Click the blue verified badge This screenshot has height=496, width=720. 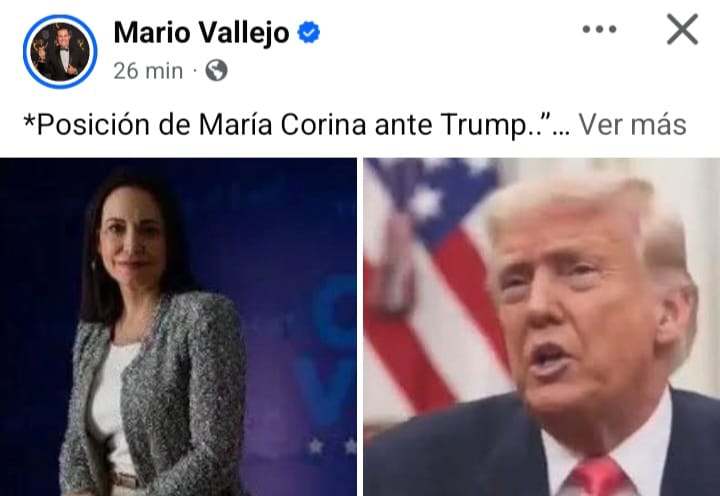point(309,33)
